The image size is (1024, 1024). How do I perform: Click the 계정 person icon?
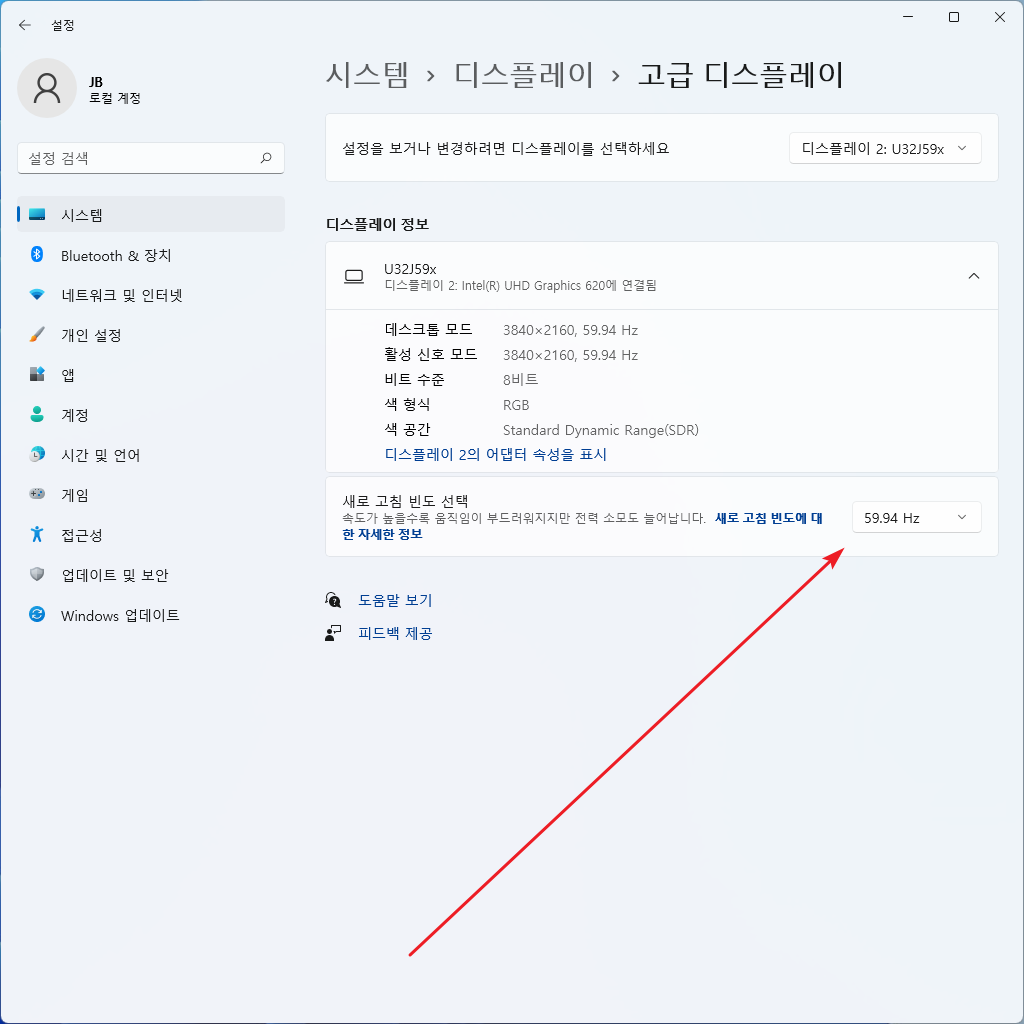[x=37, y=414]
